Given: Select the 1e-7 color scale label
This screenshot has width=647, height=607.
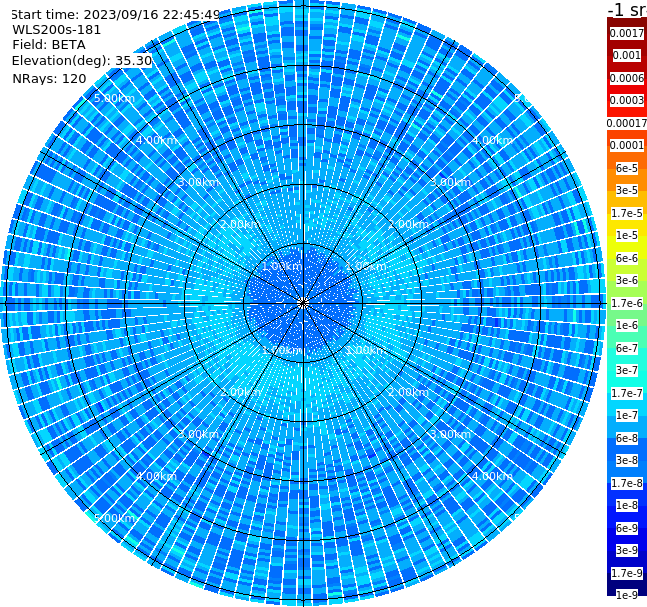Looking at the screenshot, I should (627, 415).
